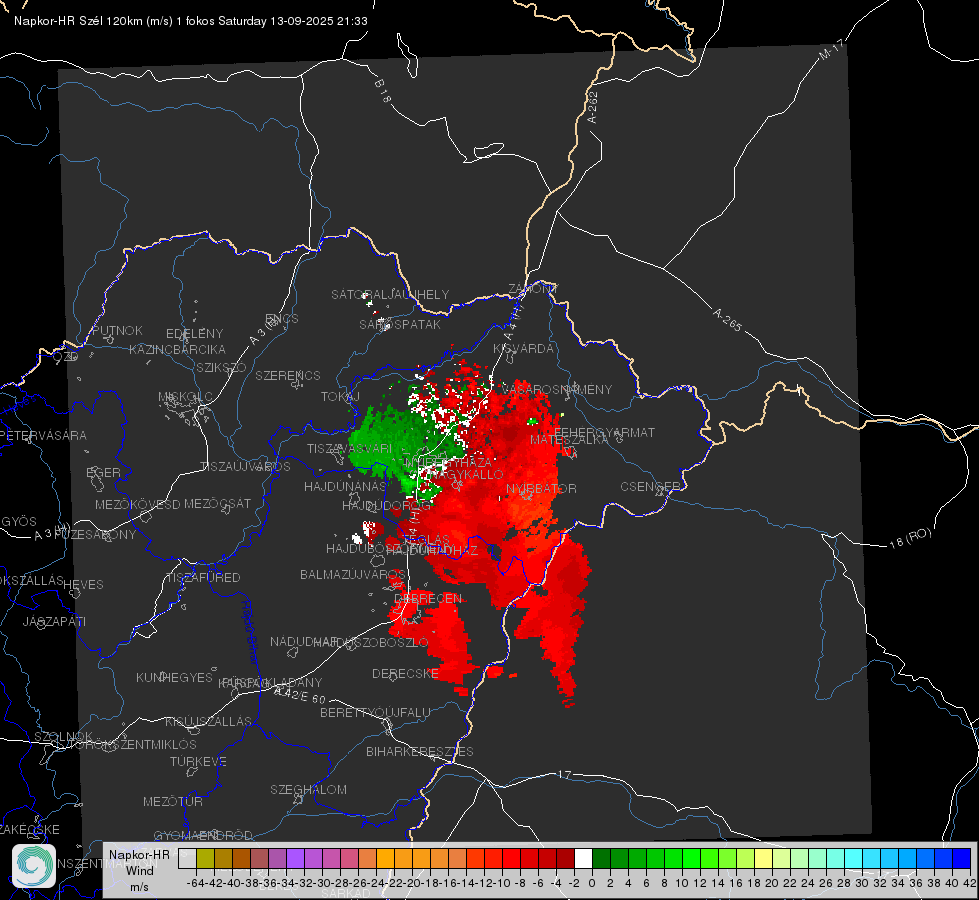Screen dimensions: 979x900
Task: Click the KISVARDA city label
Action: [x=524, y=349]
